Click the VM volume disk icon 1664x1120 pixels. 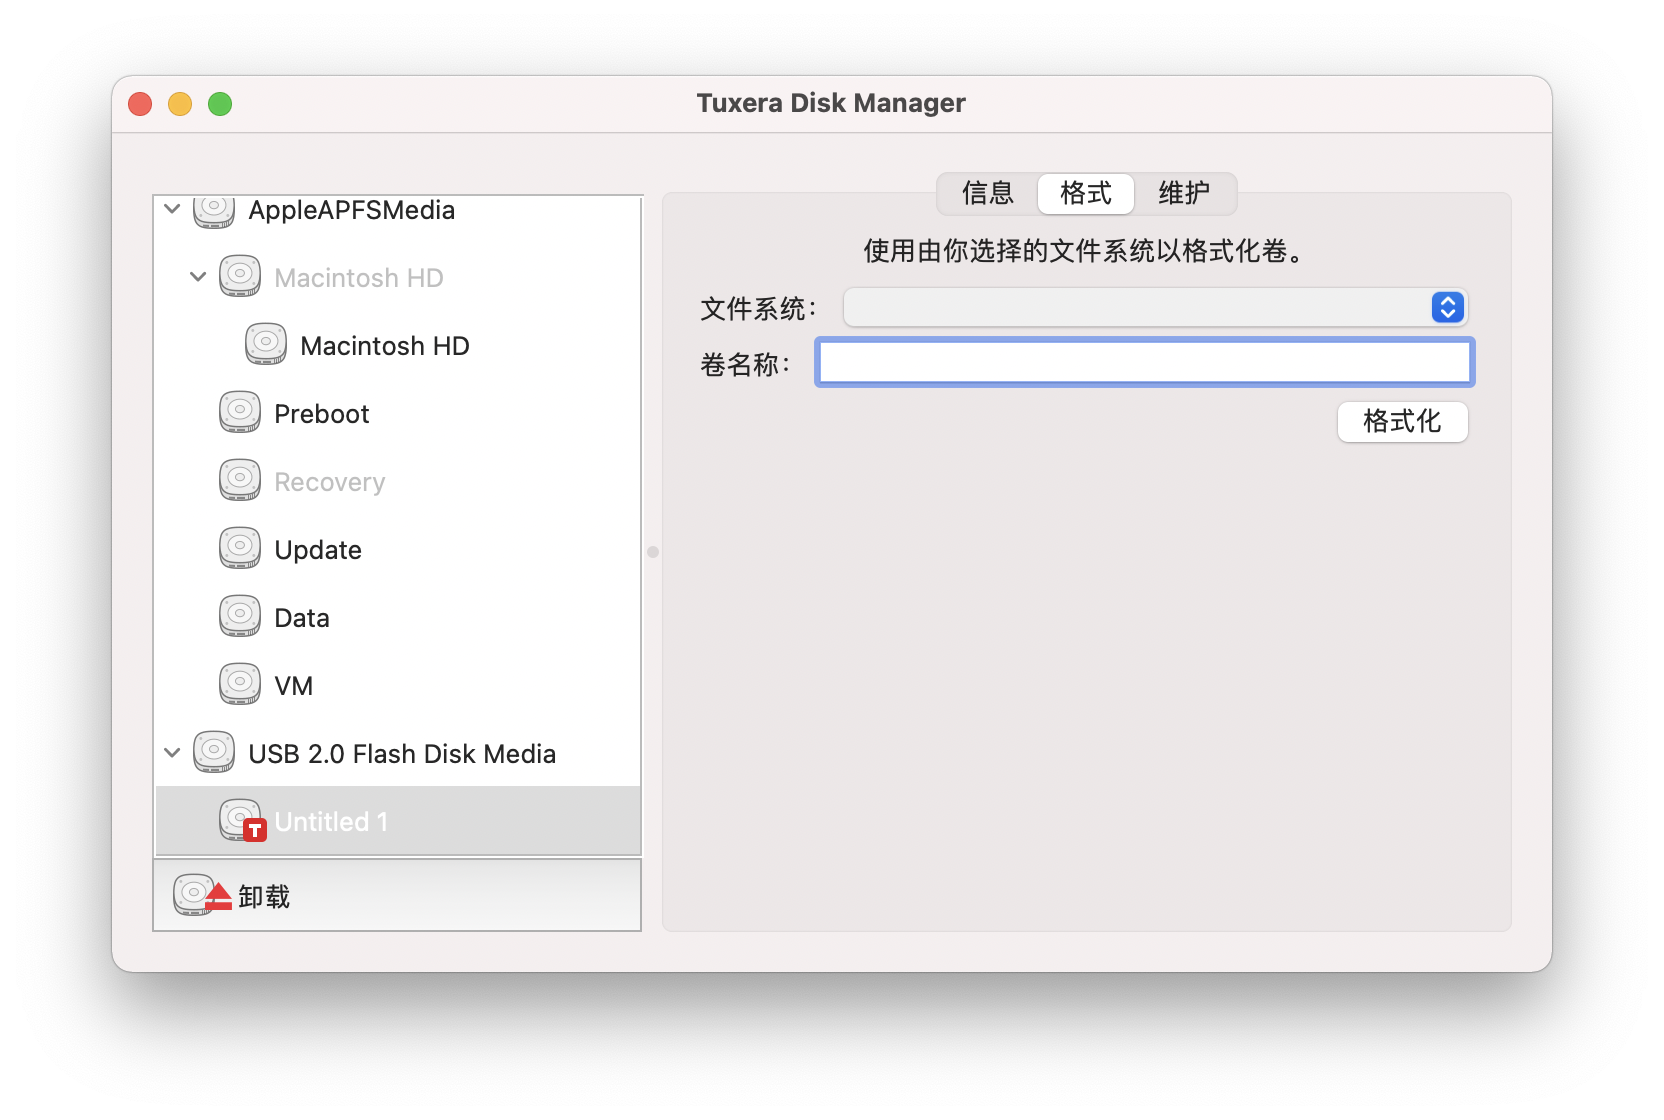click(x=240, y=685)
